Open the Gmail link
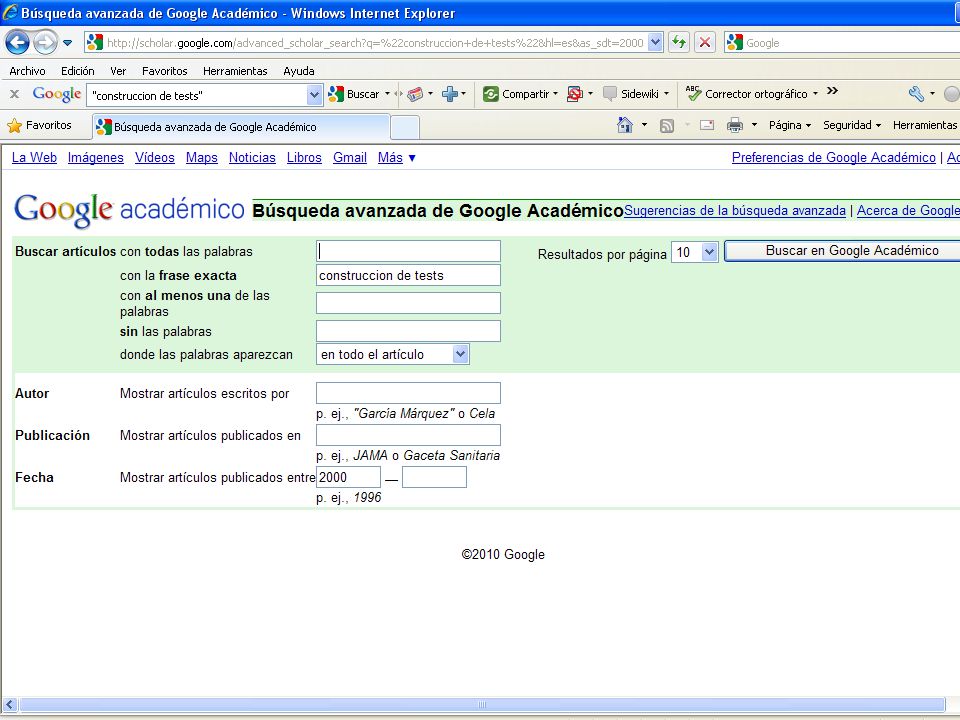 click(350, 157)
